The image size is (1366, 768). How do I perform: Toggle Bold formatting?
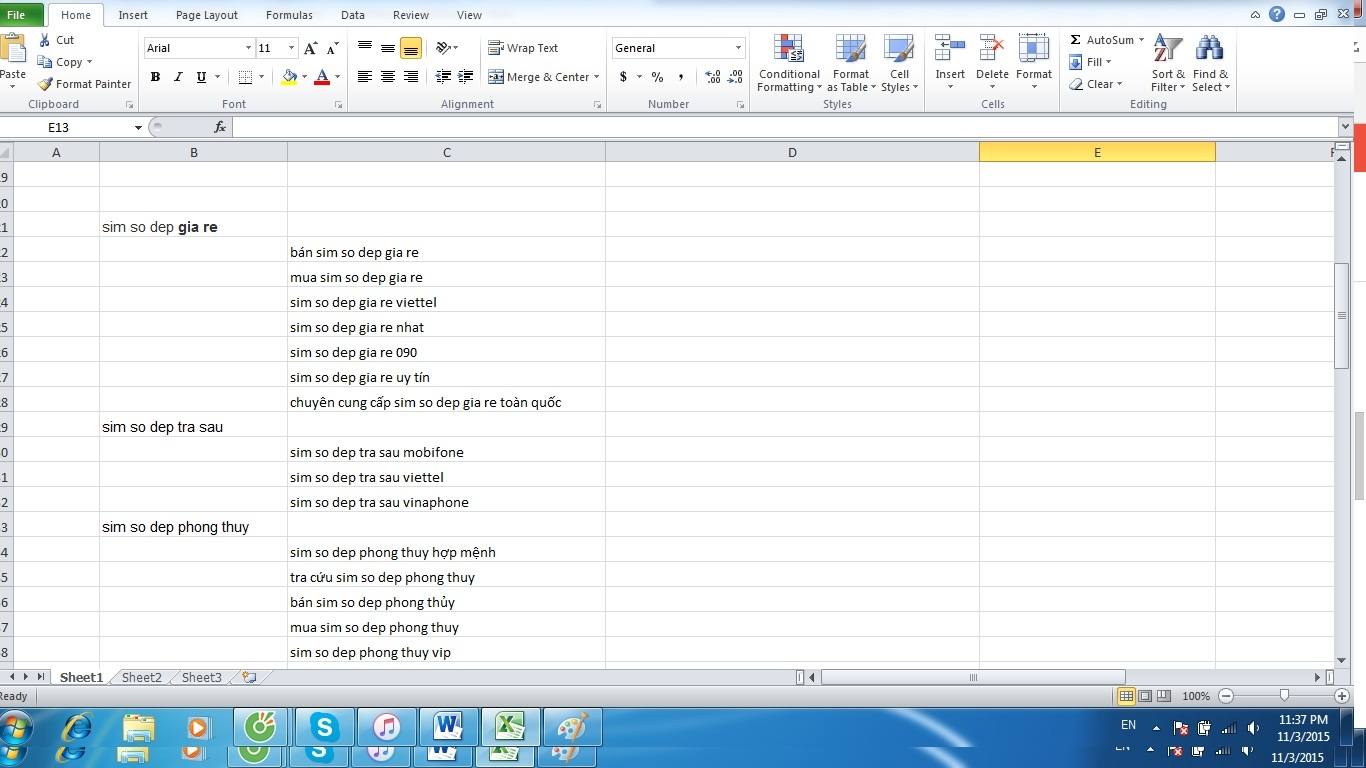[x=155, y=77]
